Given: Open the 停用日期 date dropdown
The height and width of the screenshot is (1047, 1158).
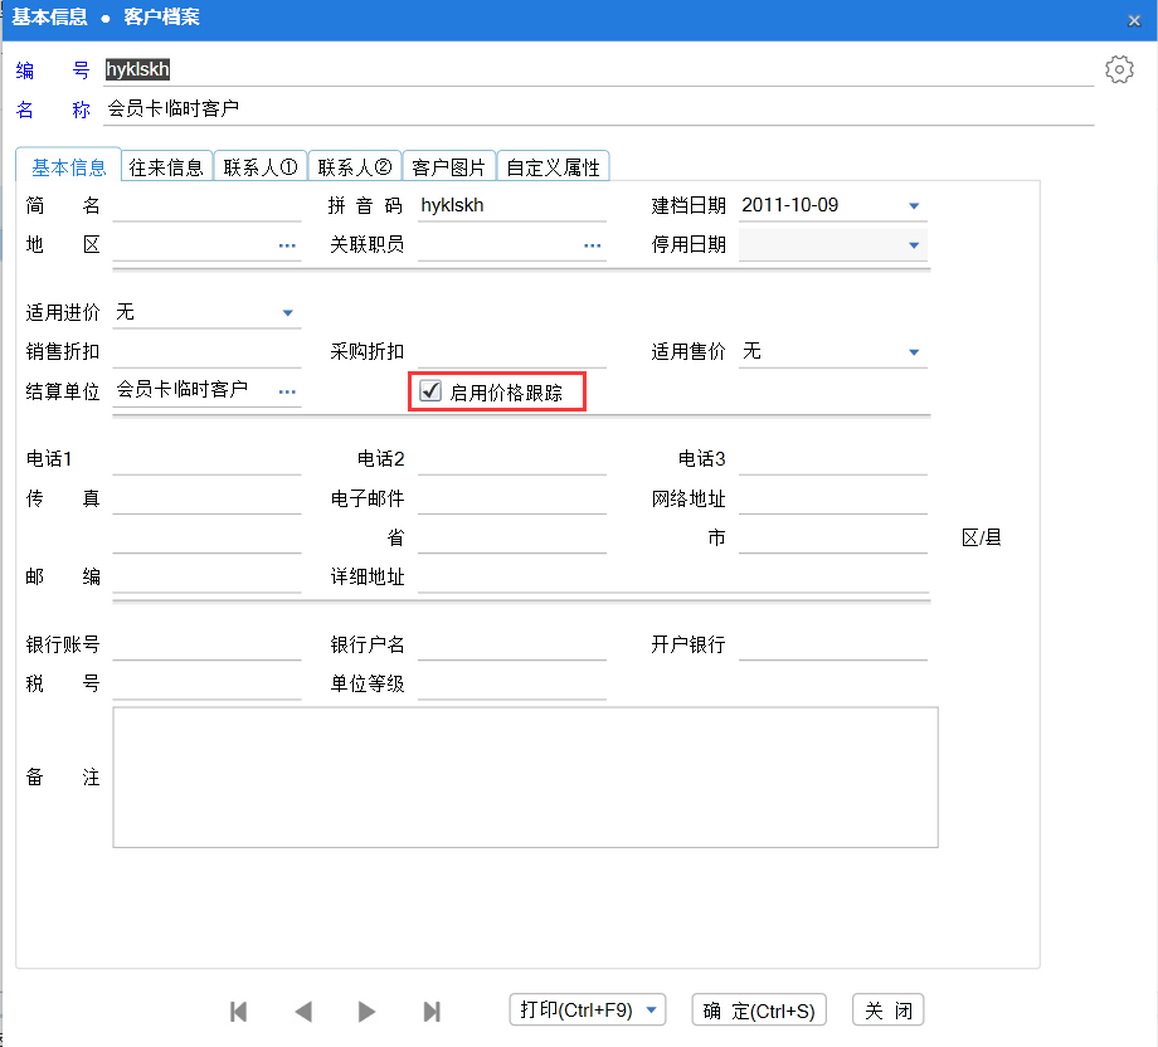Looking at the screenshot, I should tap(913, 245).
